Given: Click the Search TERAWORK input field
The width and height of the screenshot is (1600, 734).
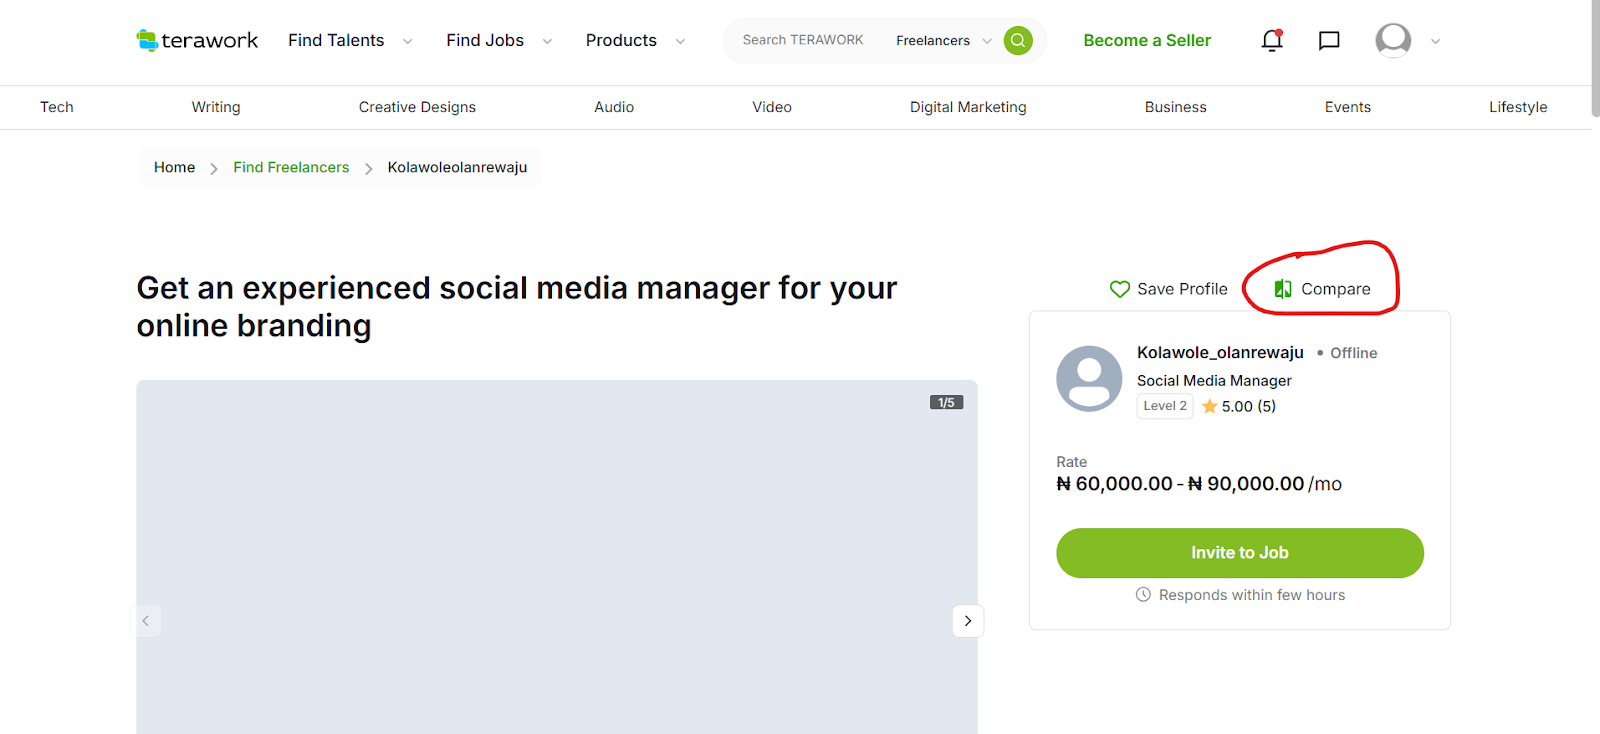Looking at the screenshot, I should 802,40.
